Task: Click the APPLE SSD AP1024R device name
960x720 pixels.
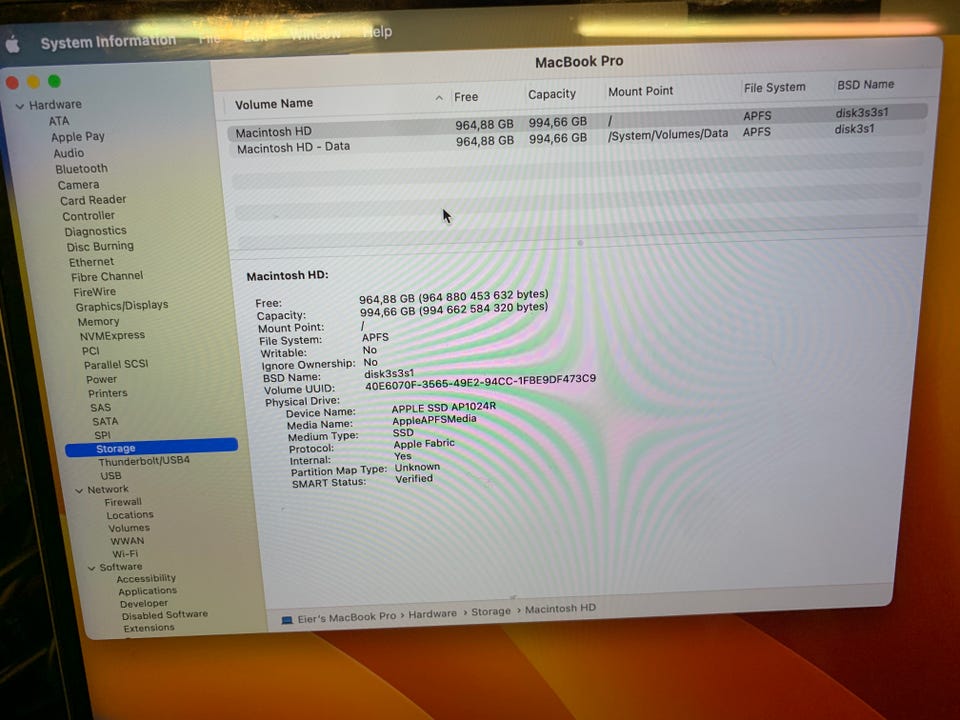Action: pyautogui.click(x=444, y=408)
